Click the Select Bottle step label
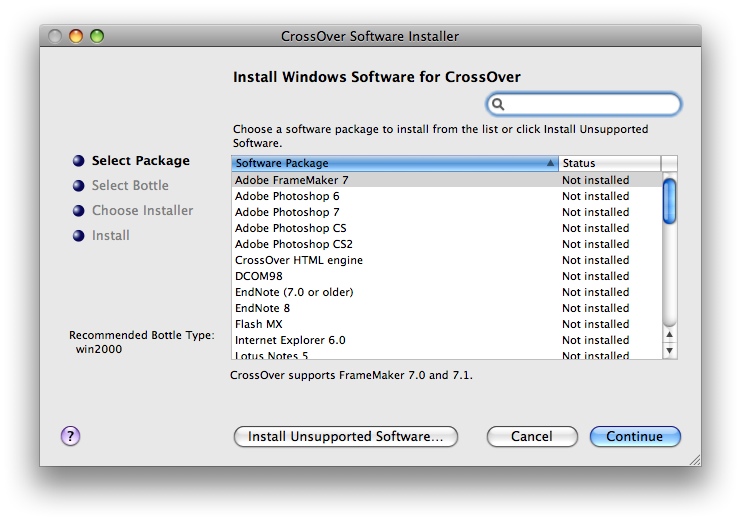The width and height of the screenshot is (741, 521). tap(130, 186)
